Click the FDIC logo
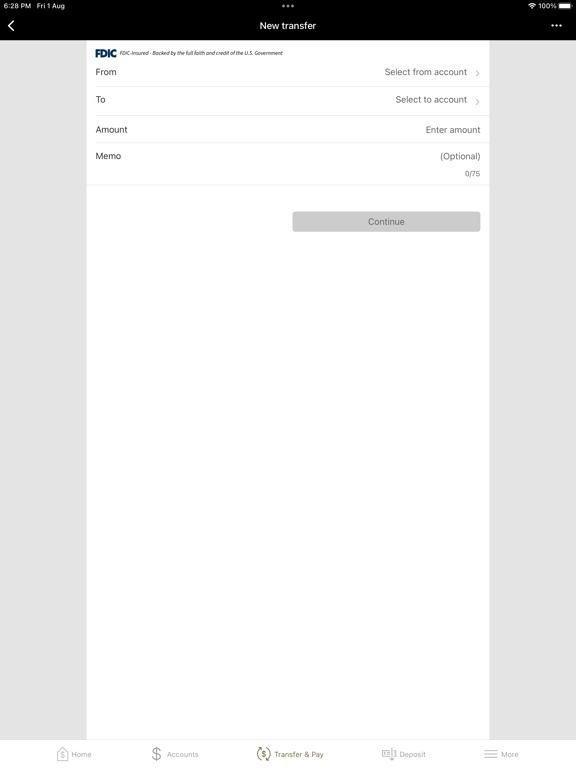 (106, 53)
